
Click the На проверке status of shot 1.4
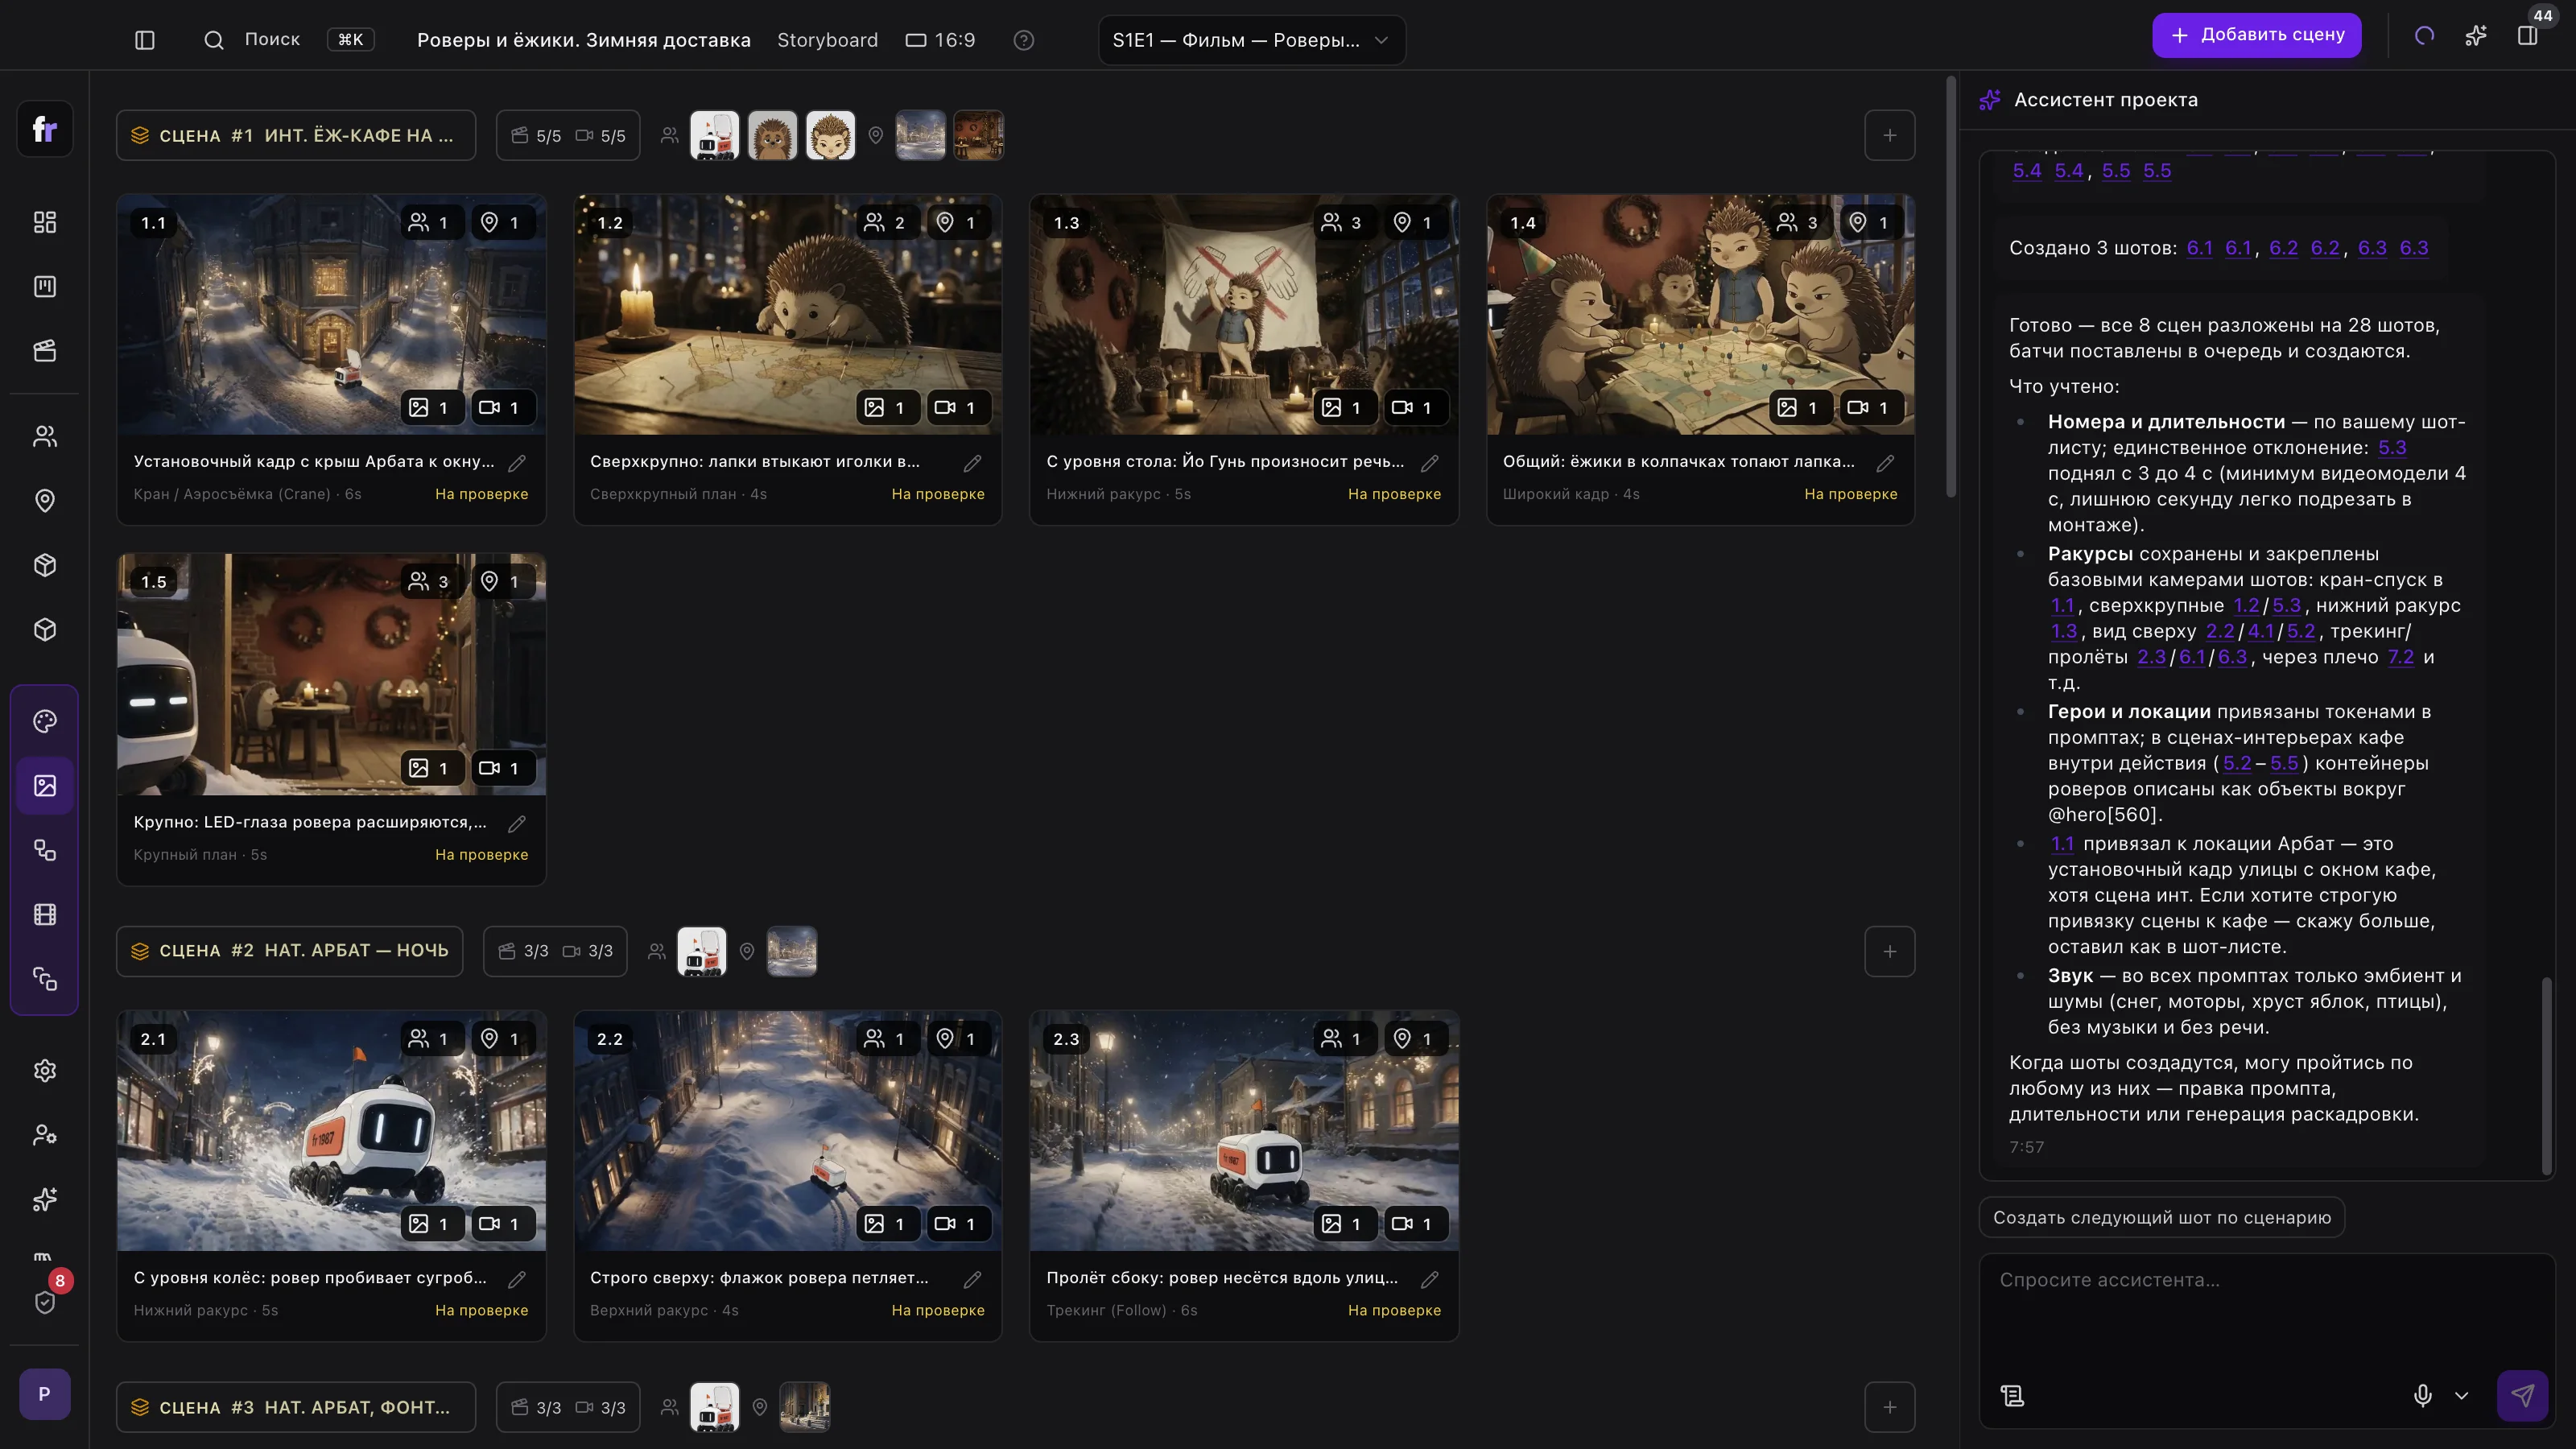point(1850,494)
